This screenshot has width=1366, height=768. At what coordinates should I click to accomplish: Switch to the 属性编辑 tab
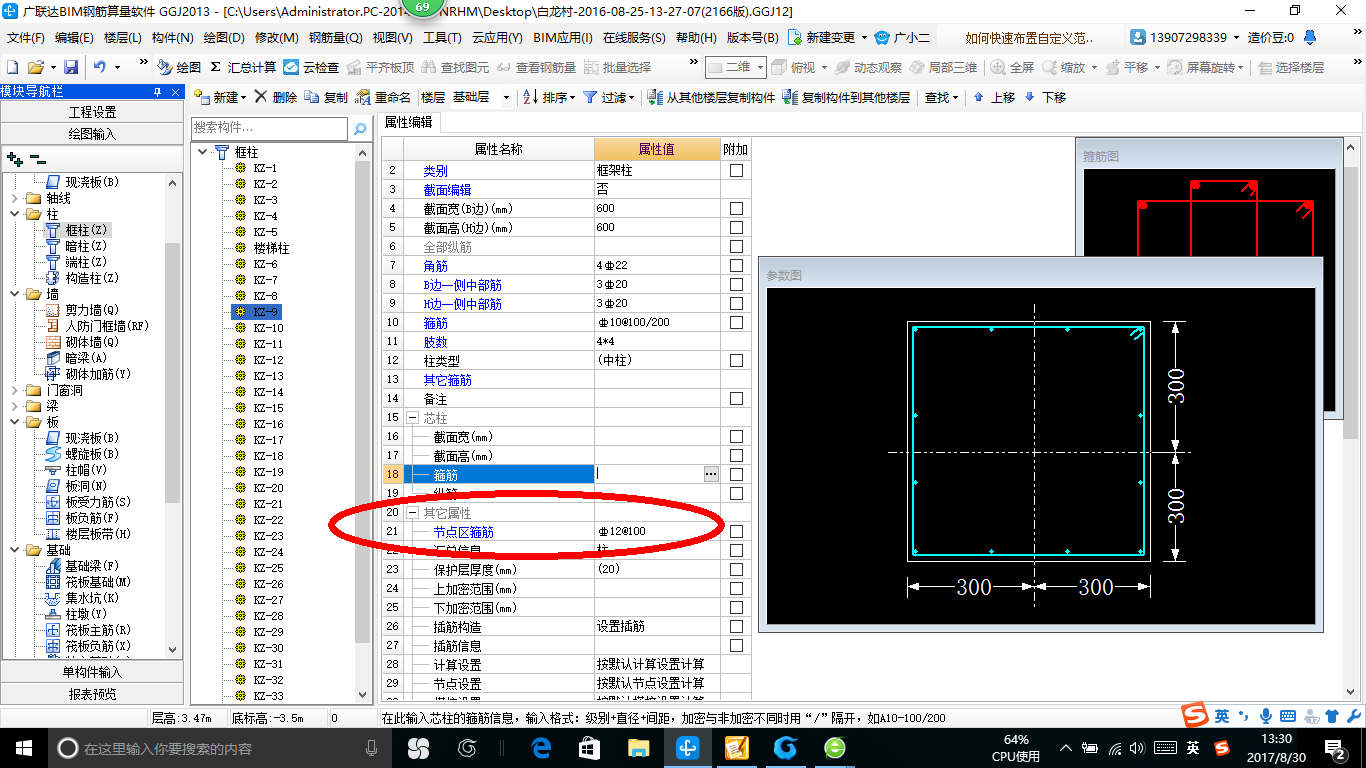pyautogui.click(x=409, y=122)
